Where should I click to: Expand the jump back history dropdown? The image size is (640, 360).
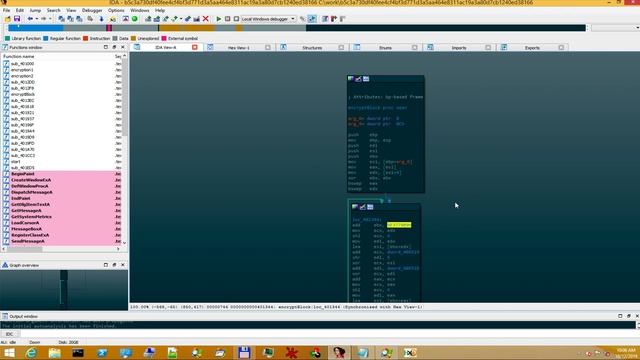36,19
